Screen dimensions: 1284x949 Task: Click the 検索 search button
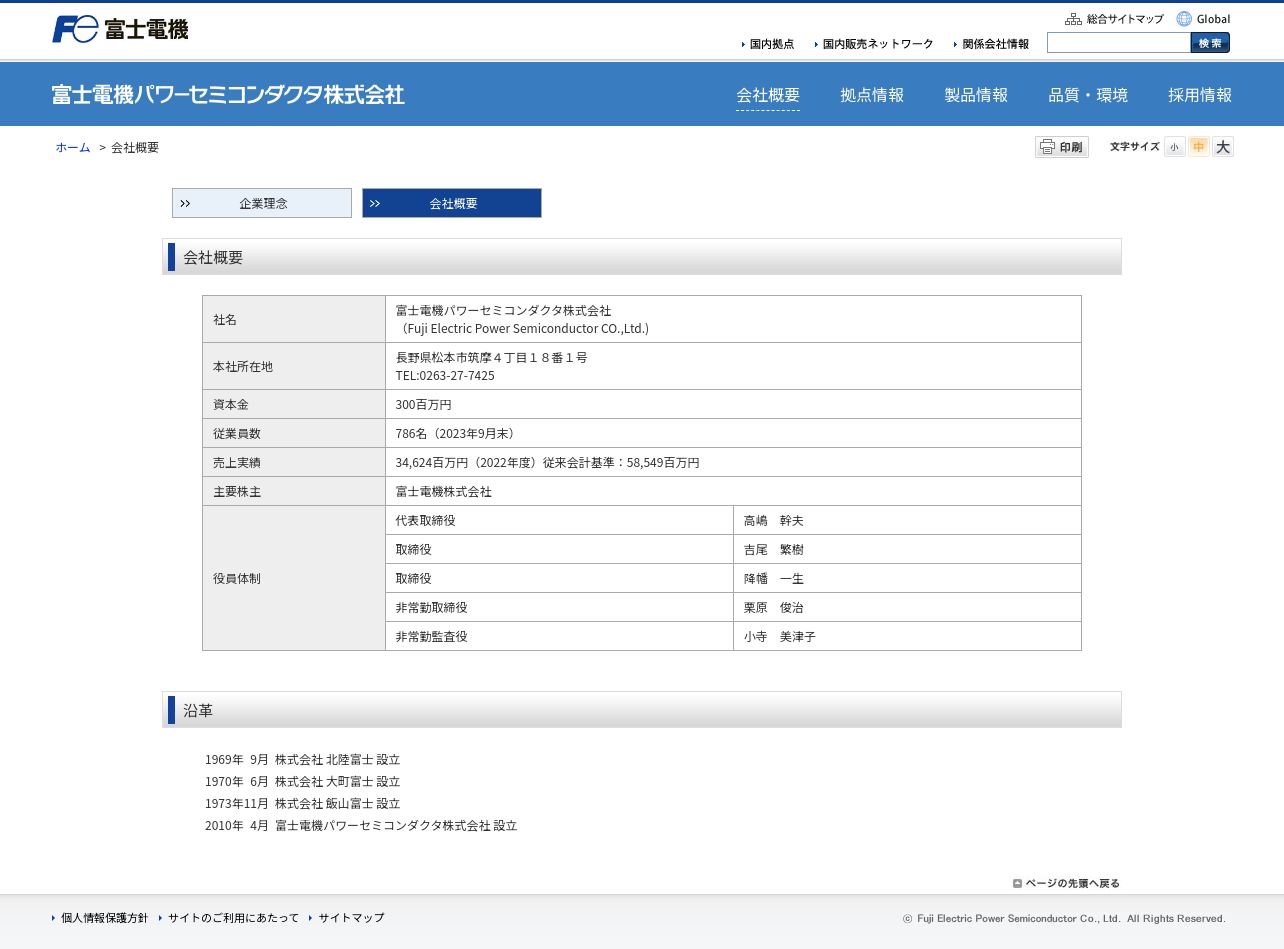tap(1210, 43)
